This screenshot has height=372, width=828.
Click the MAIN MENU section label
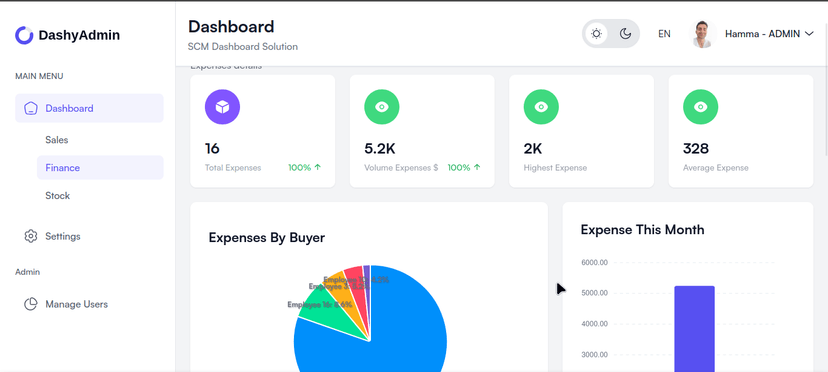pos(39,76)
